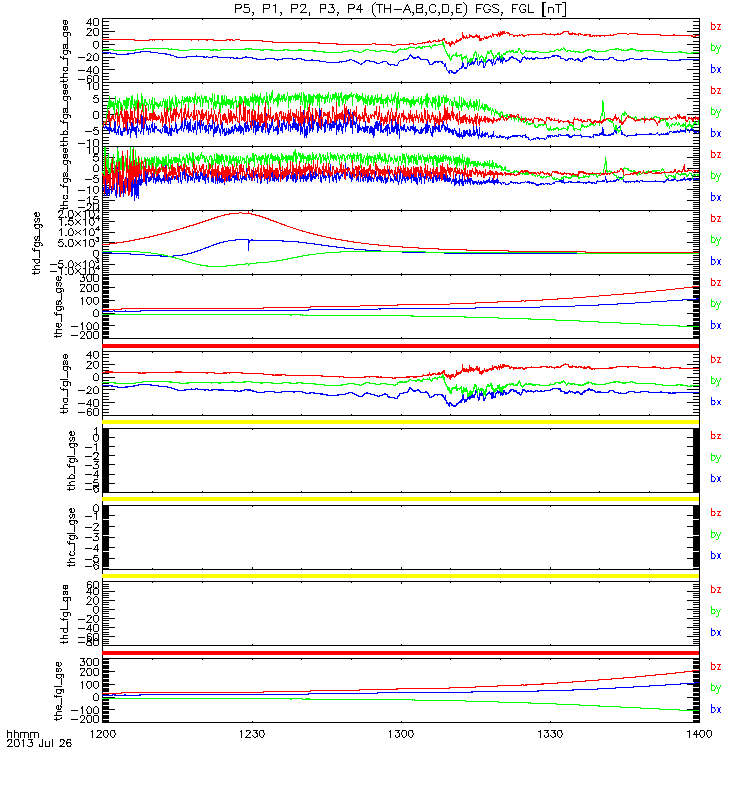The image size is (750, 800).
Task: Click the by legend of the thc_fgs panel
Action: [716, 176]
